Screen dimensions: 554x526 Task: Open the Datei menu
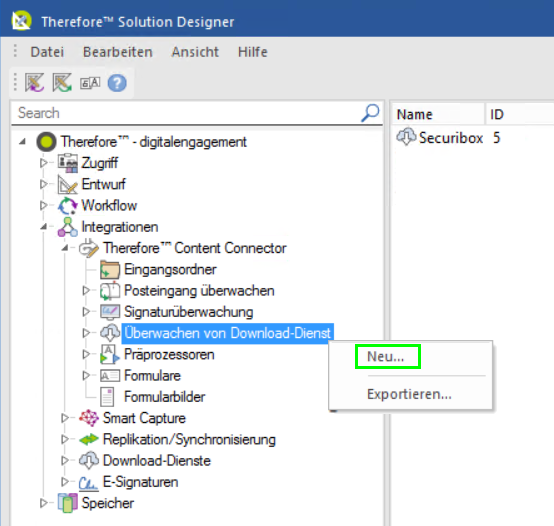[x=47, y=52]
